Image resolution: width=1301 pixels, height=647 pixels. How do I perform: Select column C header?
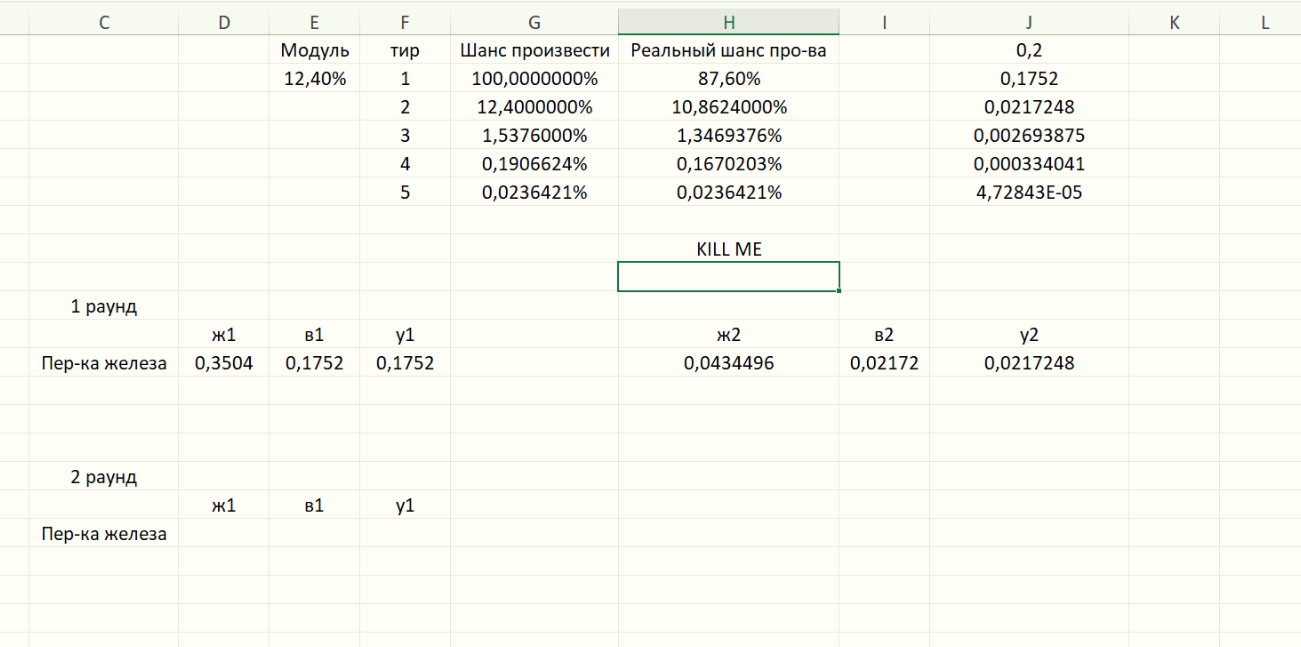click(104, 23)
